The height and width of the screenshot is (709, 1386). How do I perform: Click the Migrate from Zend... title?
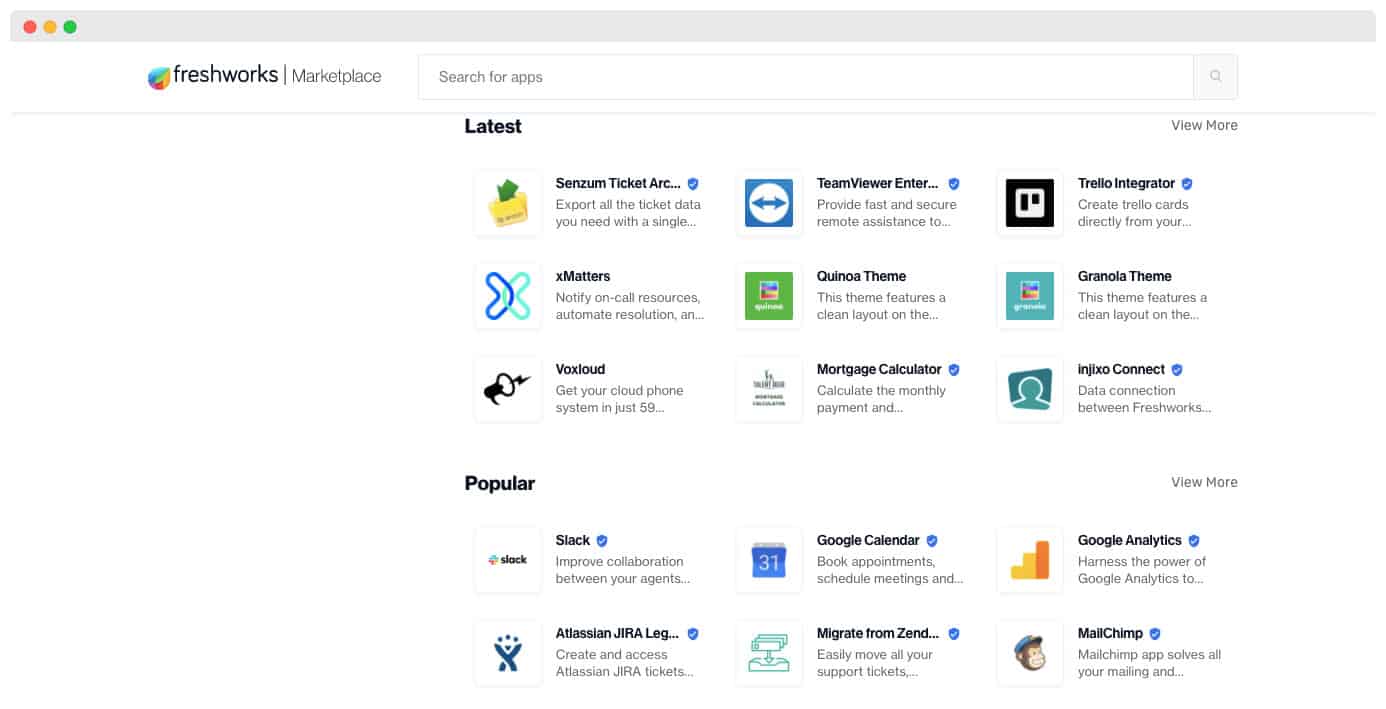tap(878, 633)
